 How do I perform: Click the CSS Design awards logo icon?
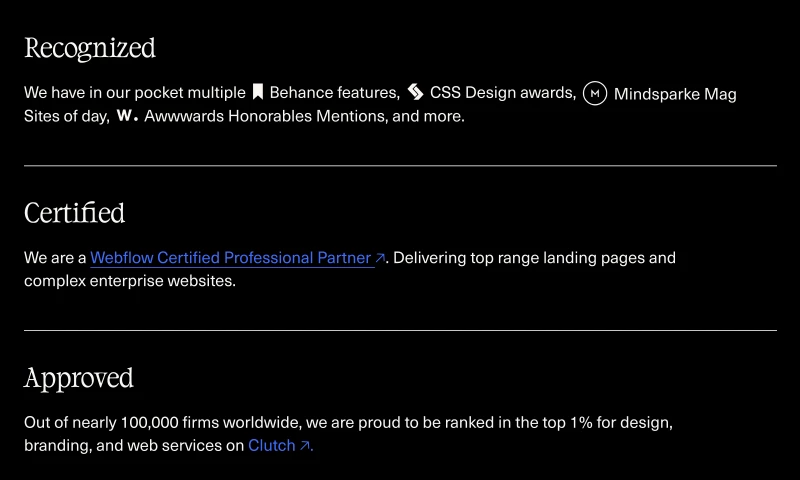[416, 92]
